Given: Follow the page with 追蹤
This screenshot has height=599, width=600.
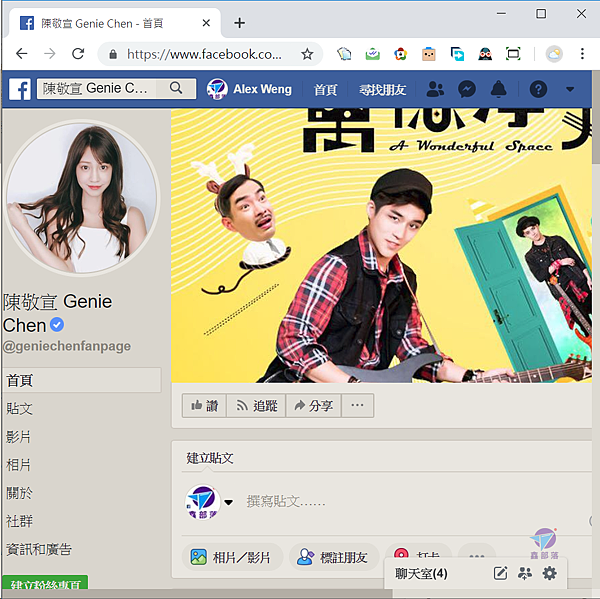Looking at the screenshot, I should (x=256, y=405).
